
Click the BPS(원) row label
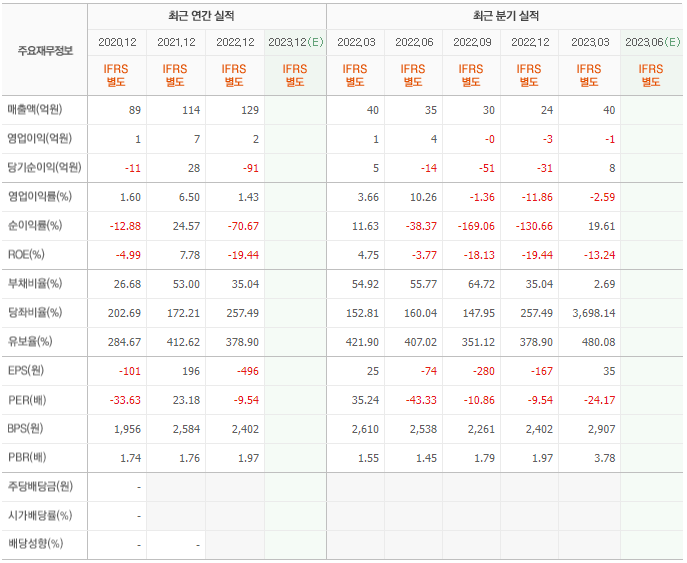click(25, 428)
